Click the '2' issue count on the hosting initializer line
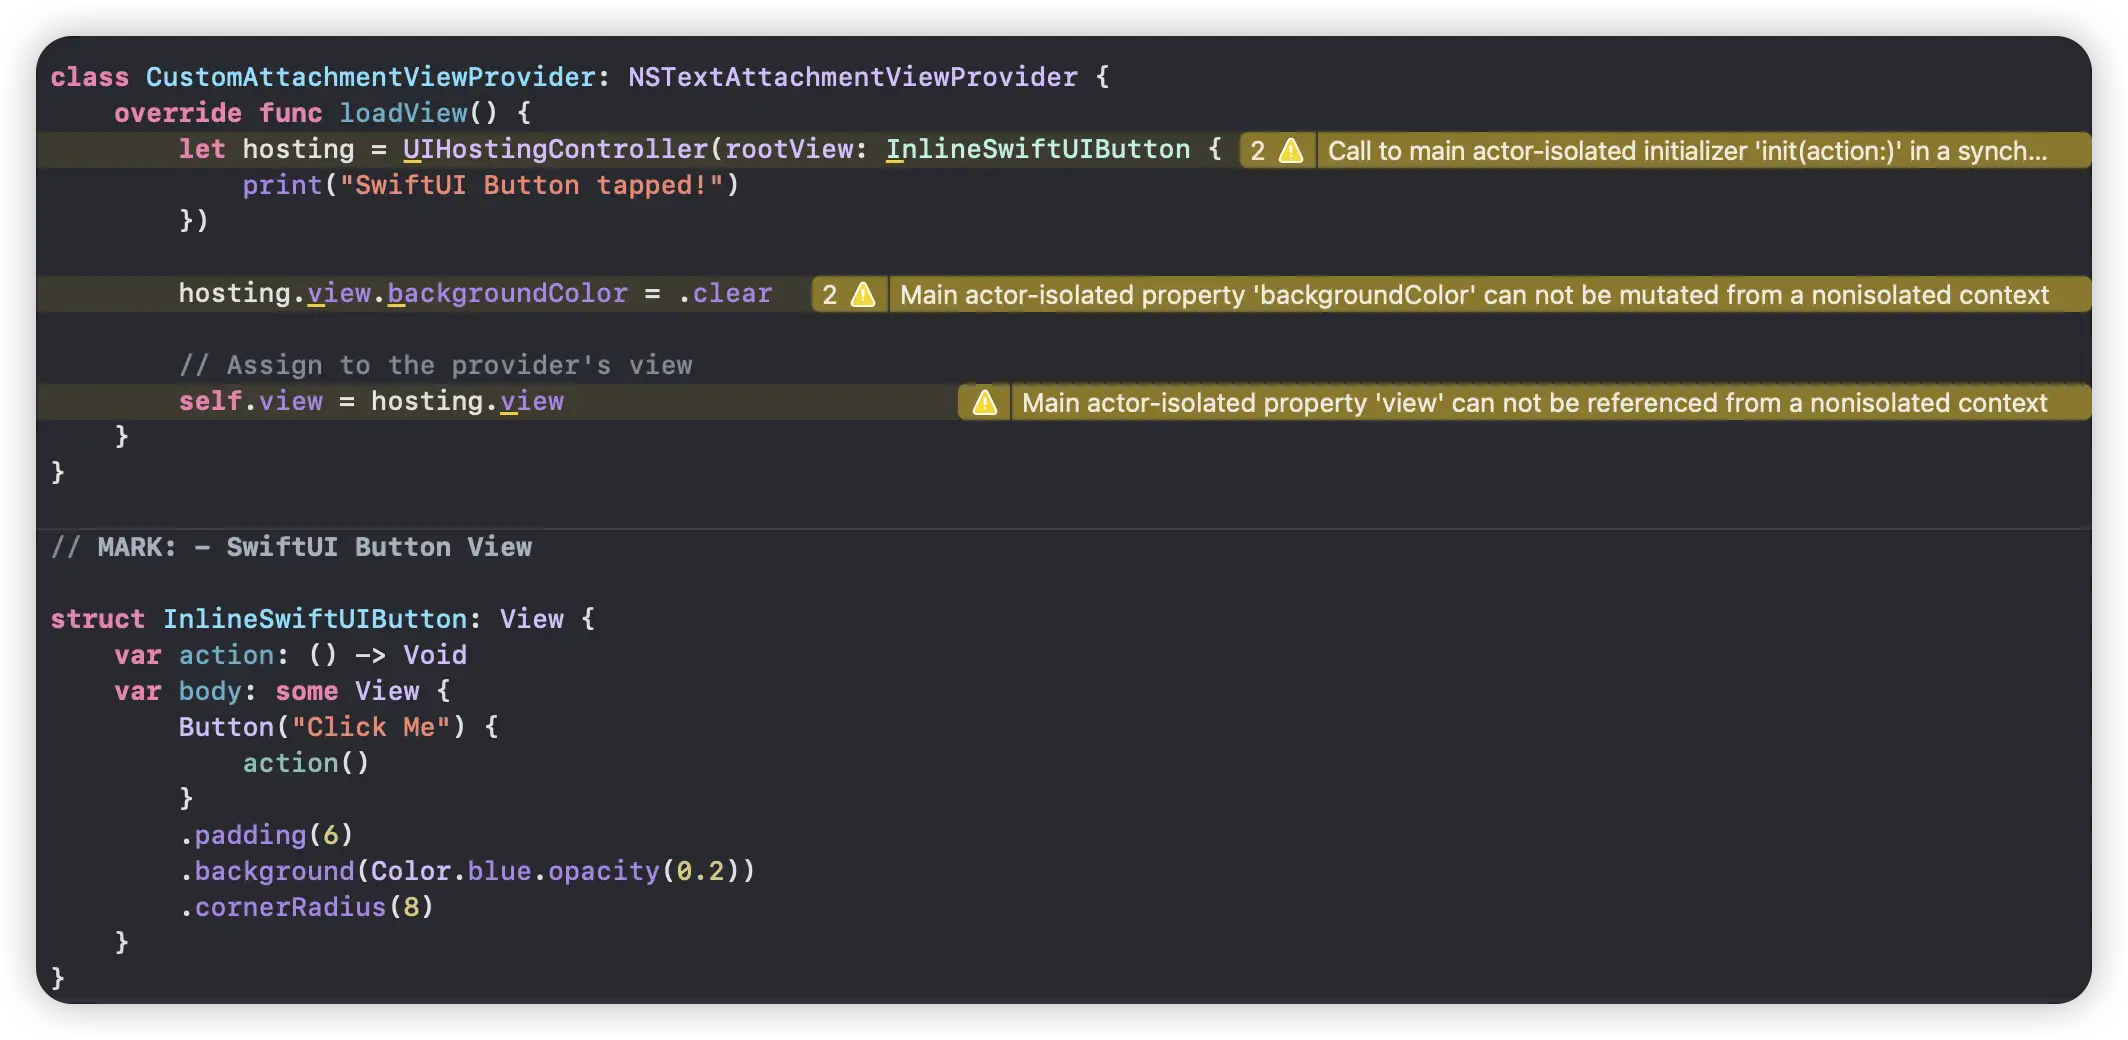 coord(1257,151)
